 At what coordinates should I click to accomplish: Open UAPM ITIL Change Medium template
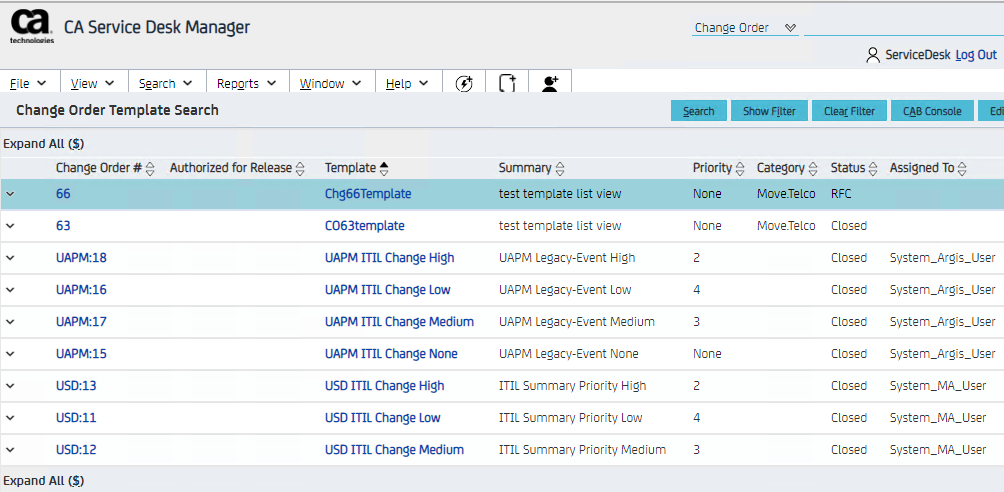400,322
